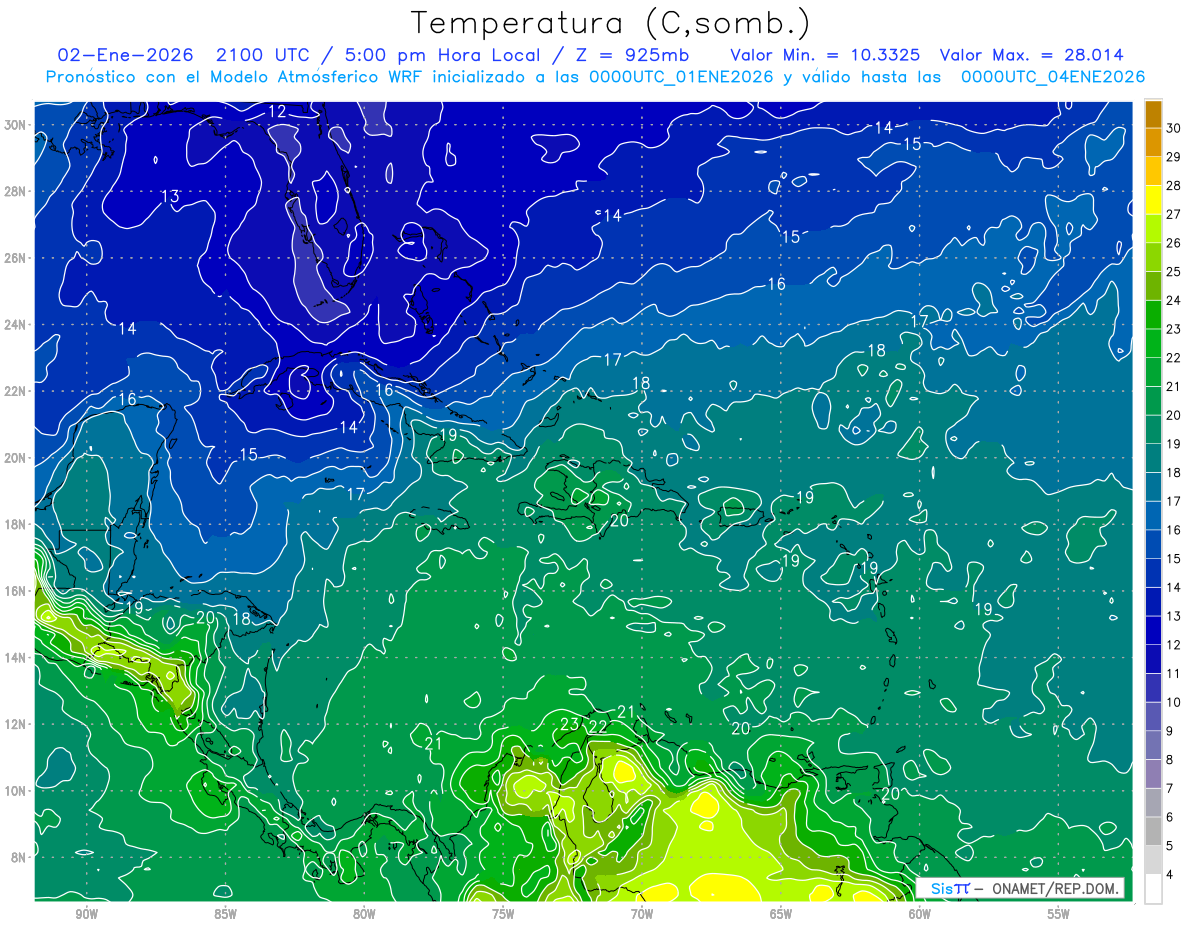
Task: Click the '28N' latitude axis label
Action: 15,191
